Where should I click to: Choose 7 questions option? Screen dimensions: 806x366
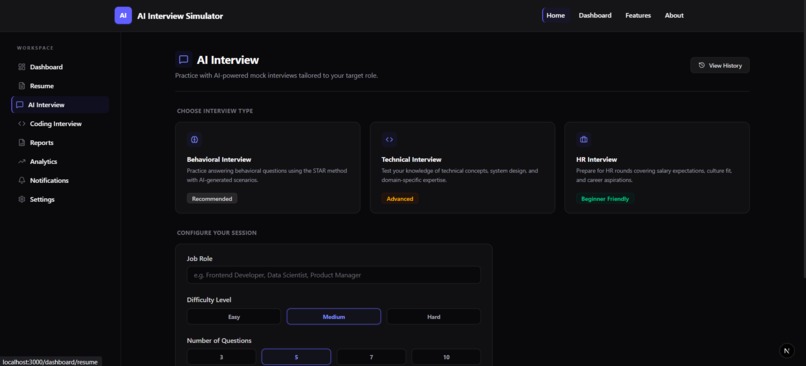coord(371,357)
